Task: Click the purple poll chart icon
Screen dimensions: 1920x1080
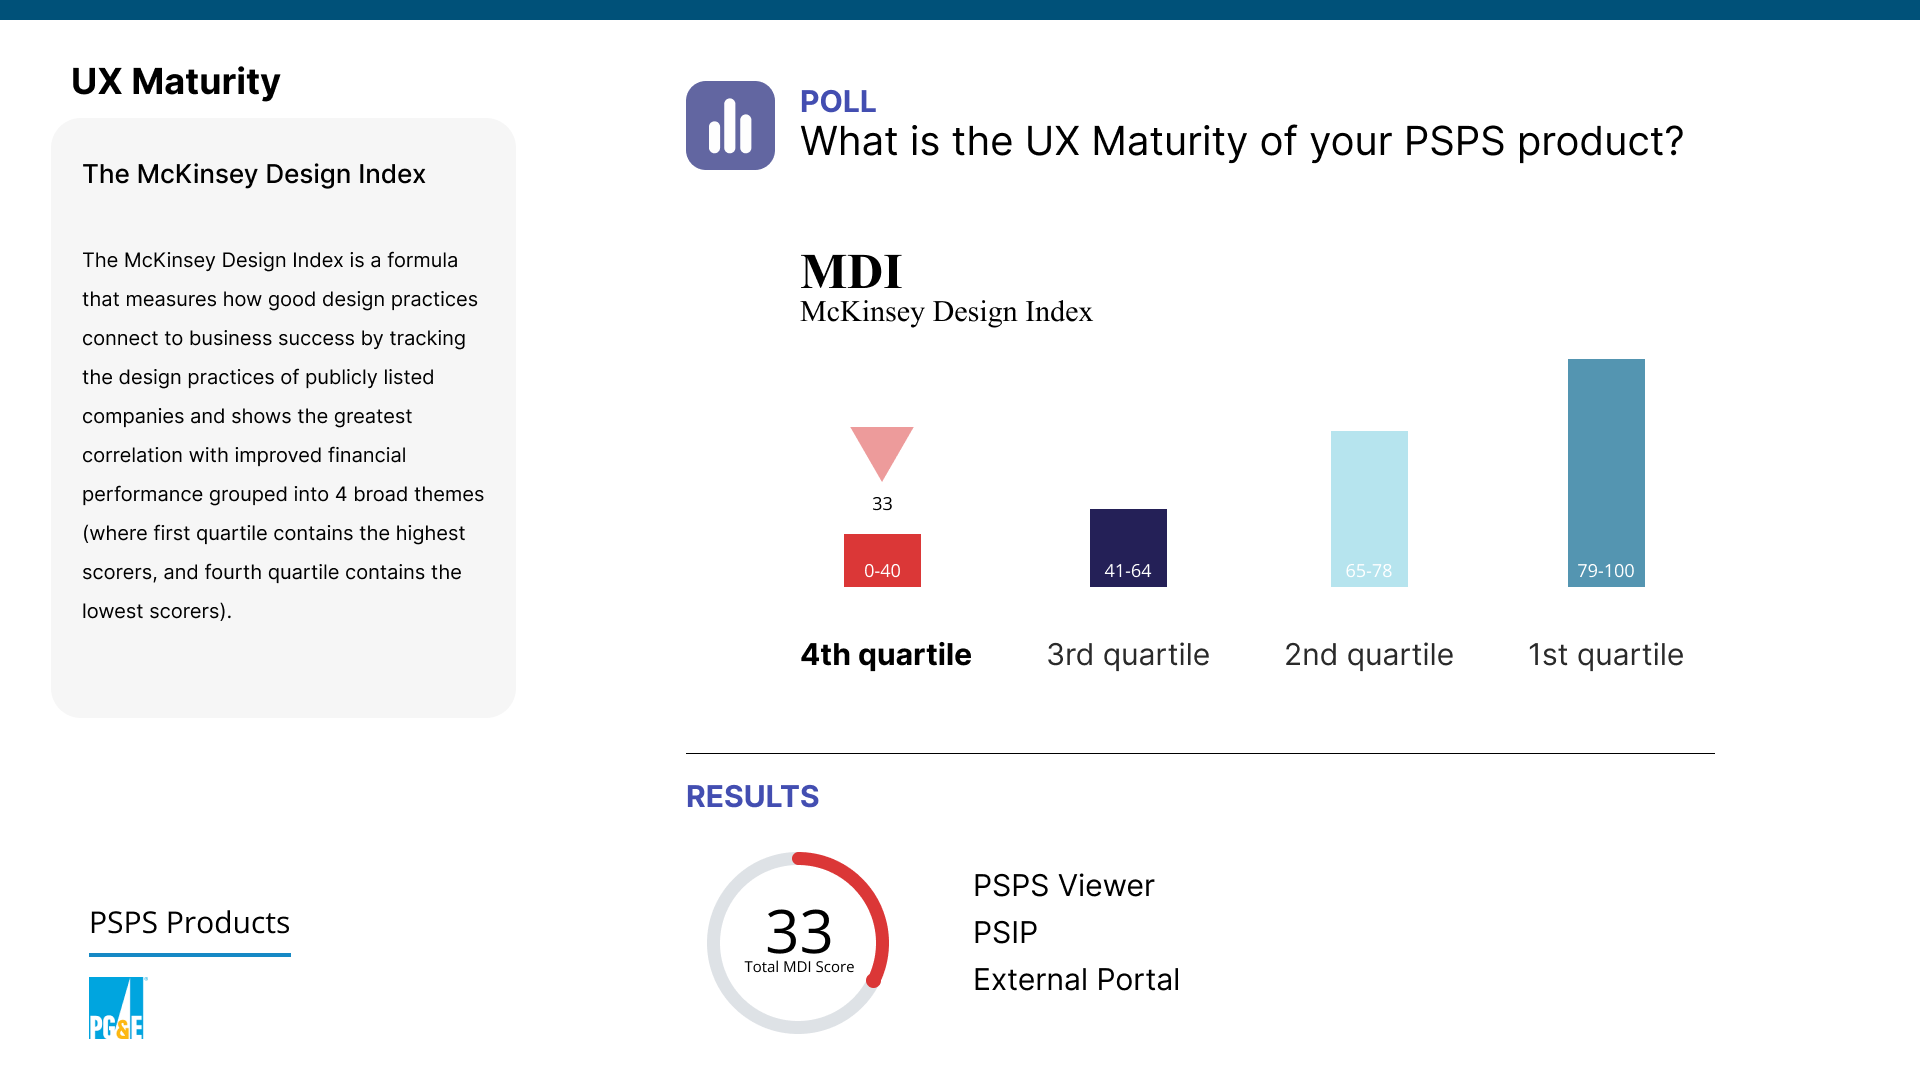Action: tap(730, 125)
